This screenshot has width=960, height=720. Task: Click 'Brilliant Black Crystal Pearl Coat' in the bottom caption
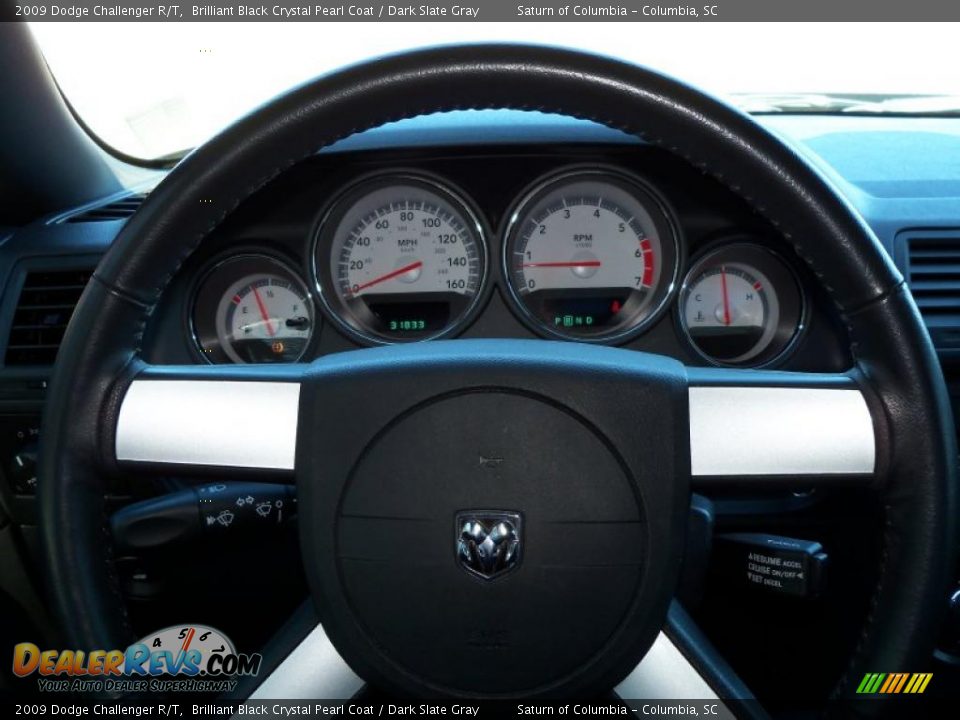pos(282,710)
